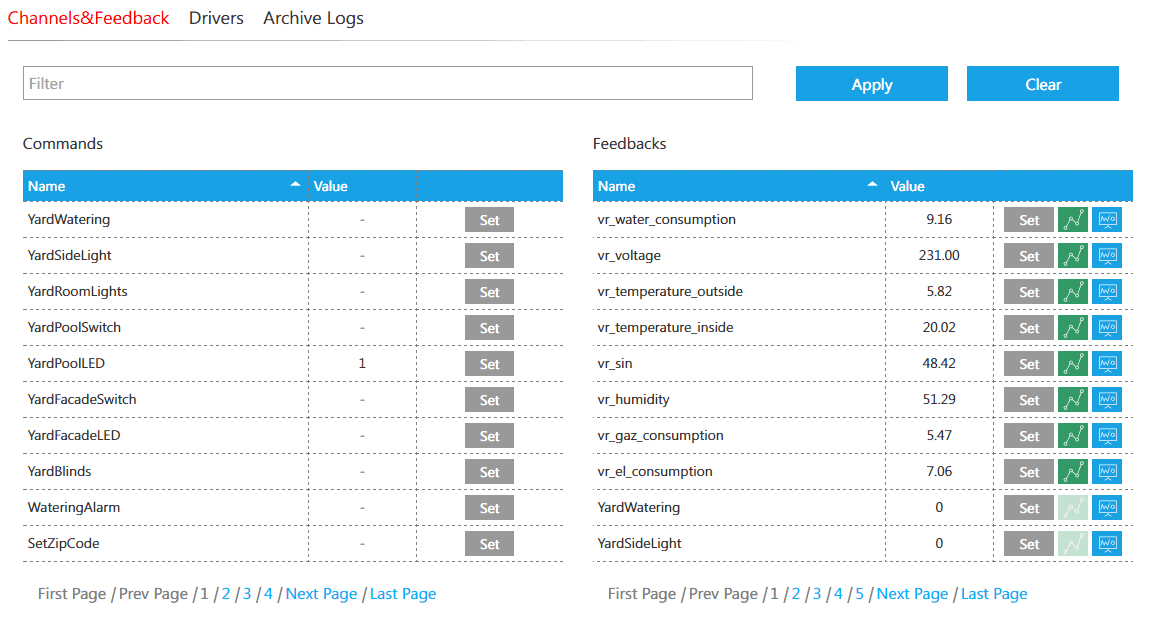This screenshot has height=622, width=1149.
Task: Open green chart icon for vr_humidity
Action: (1072, 399)
